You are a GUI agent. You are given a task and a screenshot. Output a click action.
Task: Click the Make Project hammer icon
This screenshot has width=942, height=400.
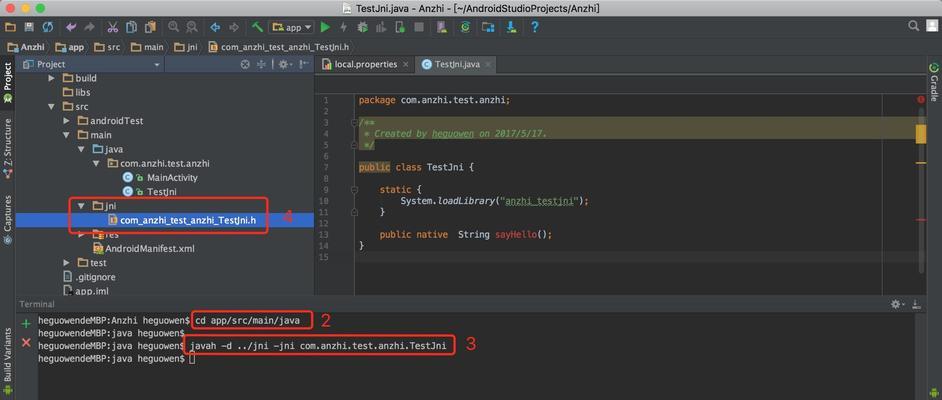257,27
